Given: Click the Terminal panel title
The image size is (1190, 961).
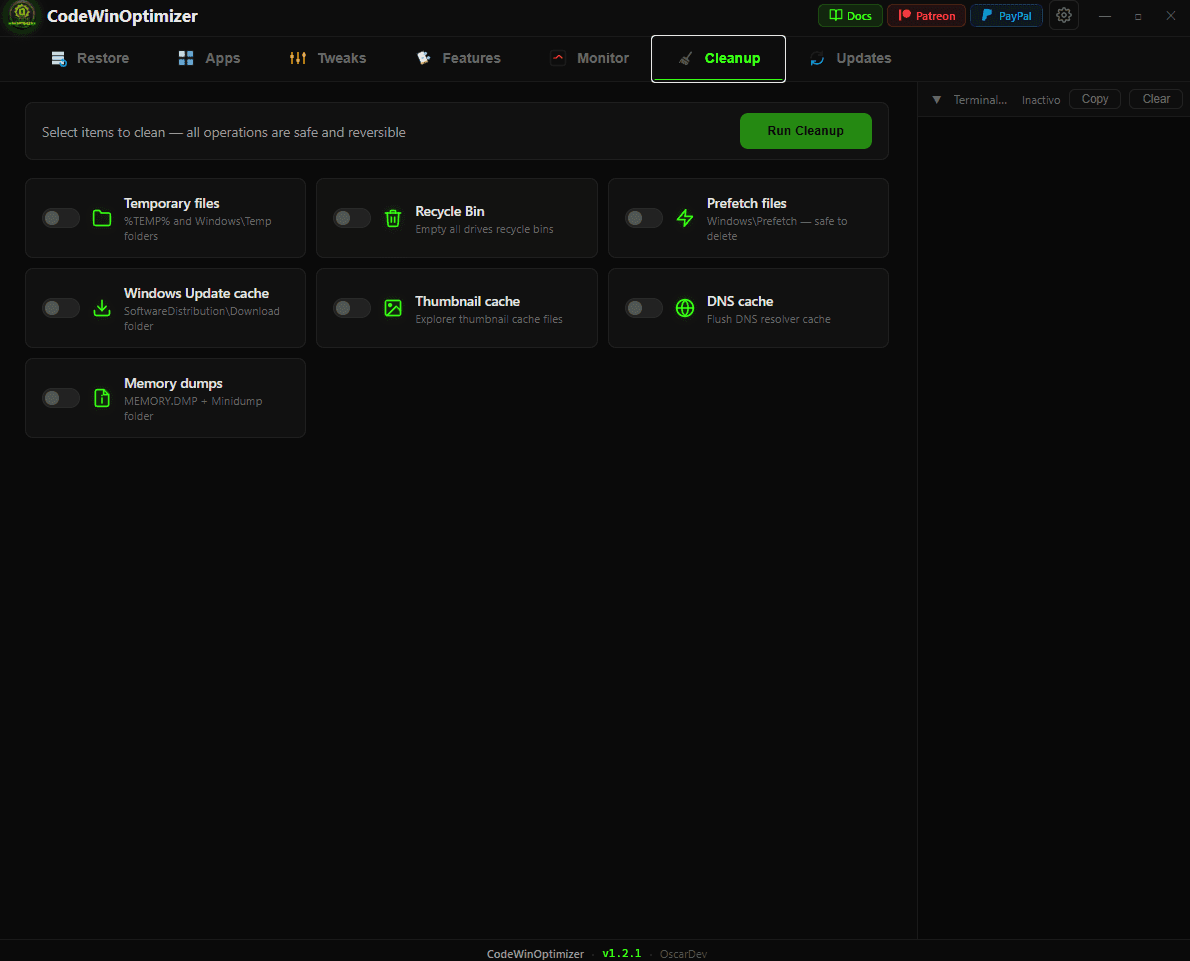Looking at the screenshot, I should [980, 99].
